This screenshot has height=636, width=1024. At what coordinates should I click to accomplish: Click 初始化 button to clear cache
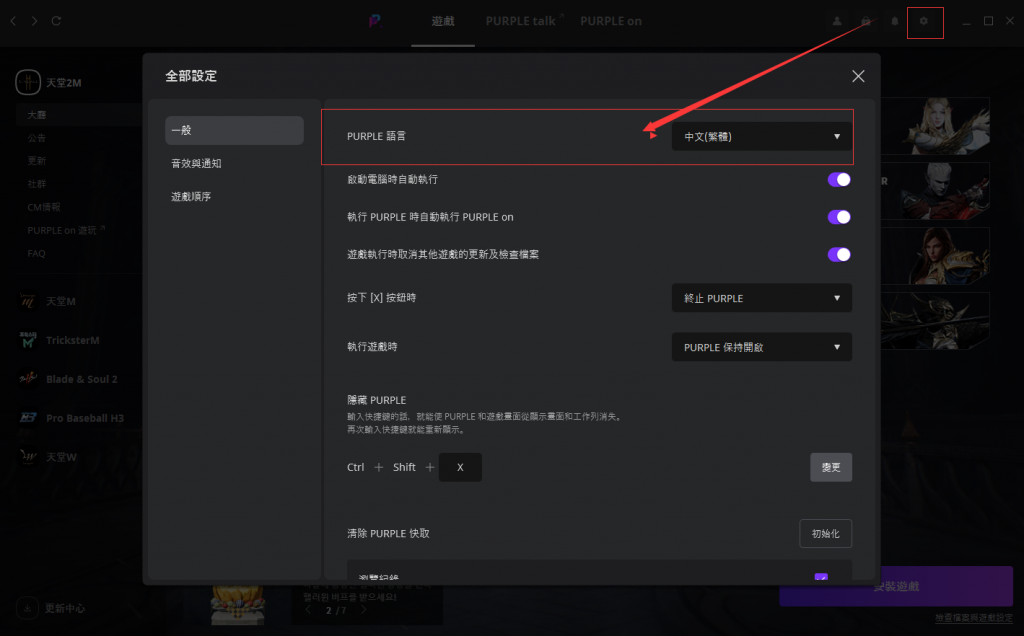click(x=825, y=533)
